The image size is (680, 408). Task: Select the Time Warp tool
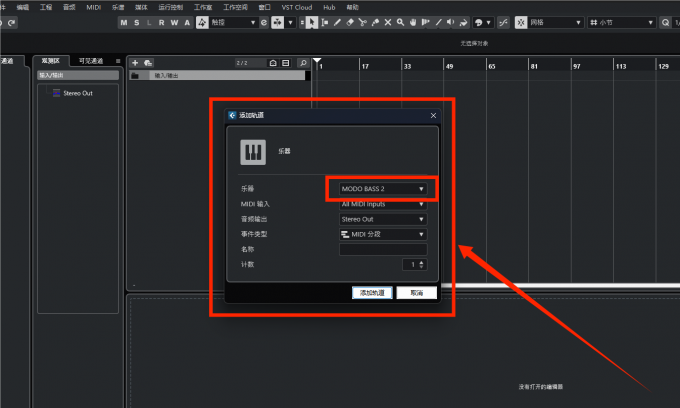click(425, 23)
